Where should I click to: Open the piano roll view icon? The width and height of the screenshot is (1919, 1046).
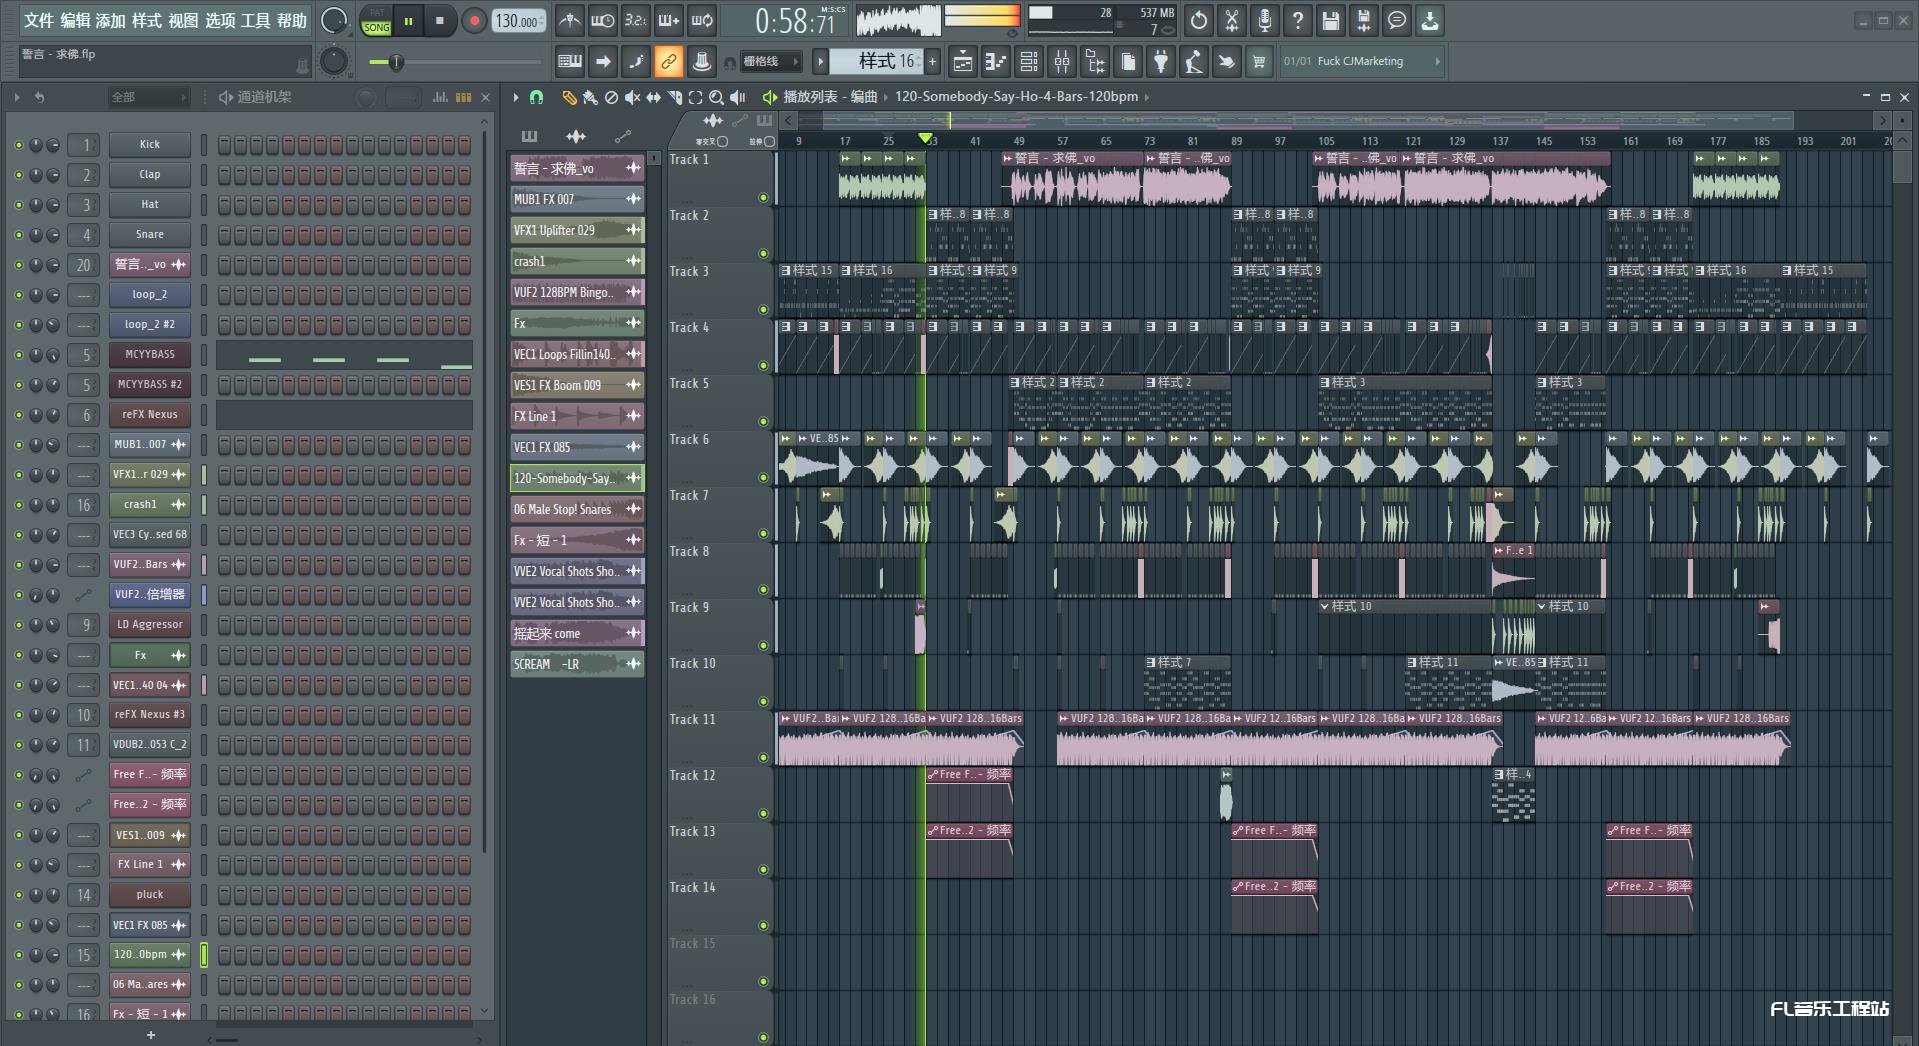[995, 62]
